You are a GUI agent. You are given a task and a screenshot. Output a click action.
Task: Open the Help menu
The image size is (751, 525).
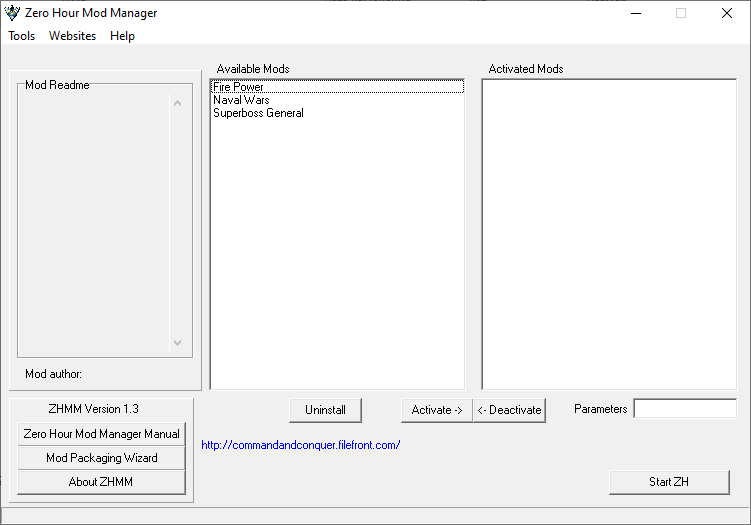pyautogui.click(x=122, y=36)
